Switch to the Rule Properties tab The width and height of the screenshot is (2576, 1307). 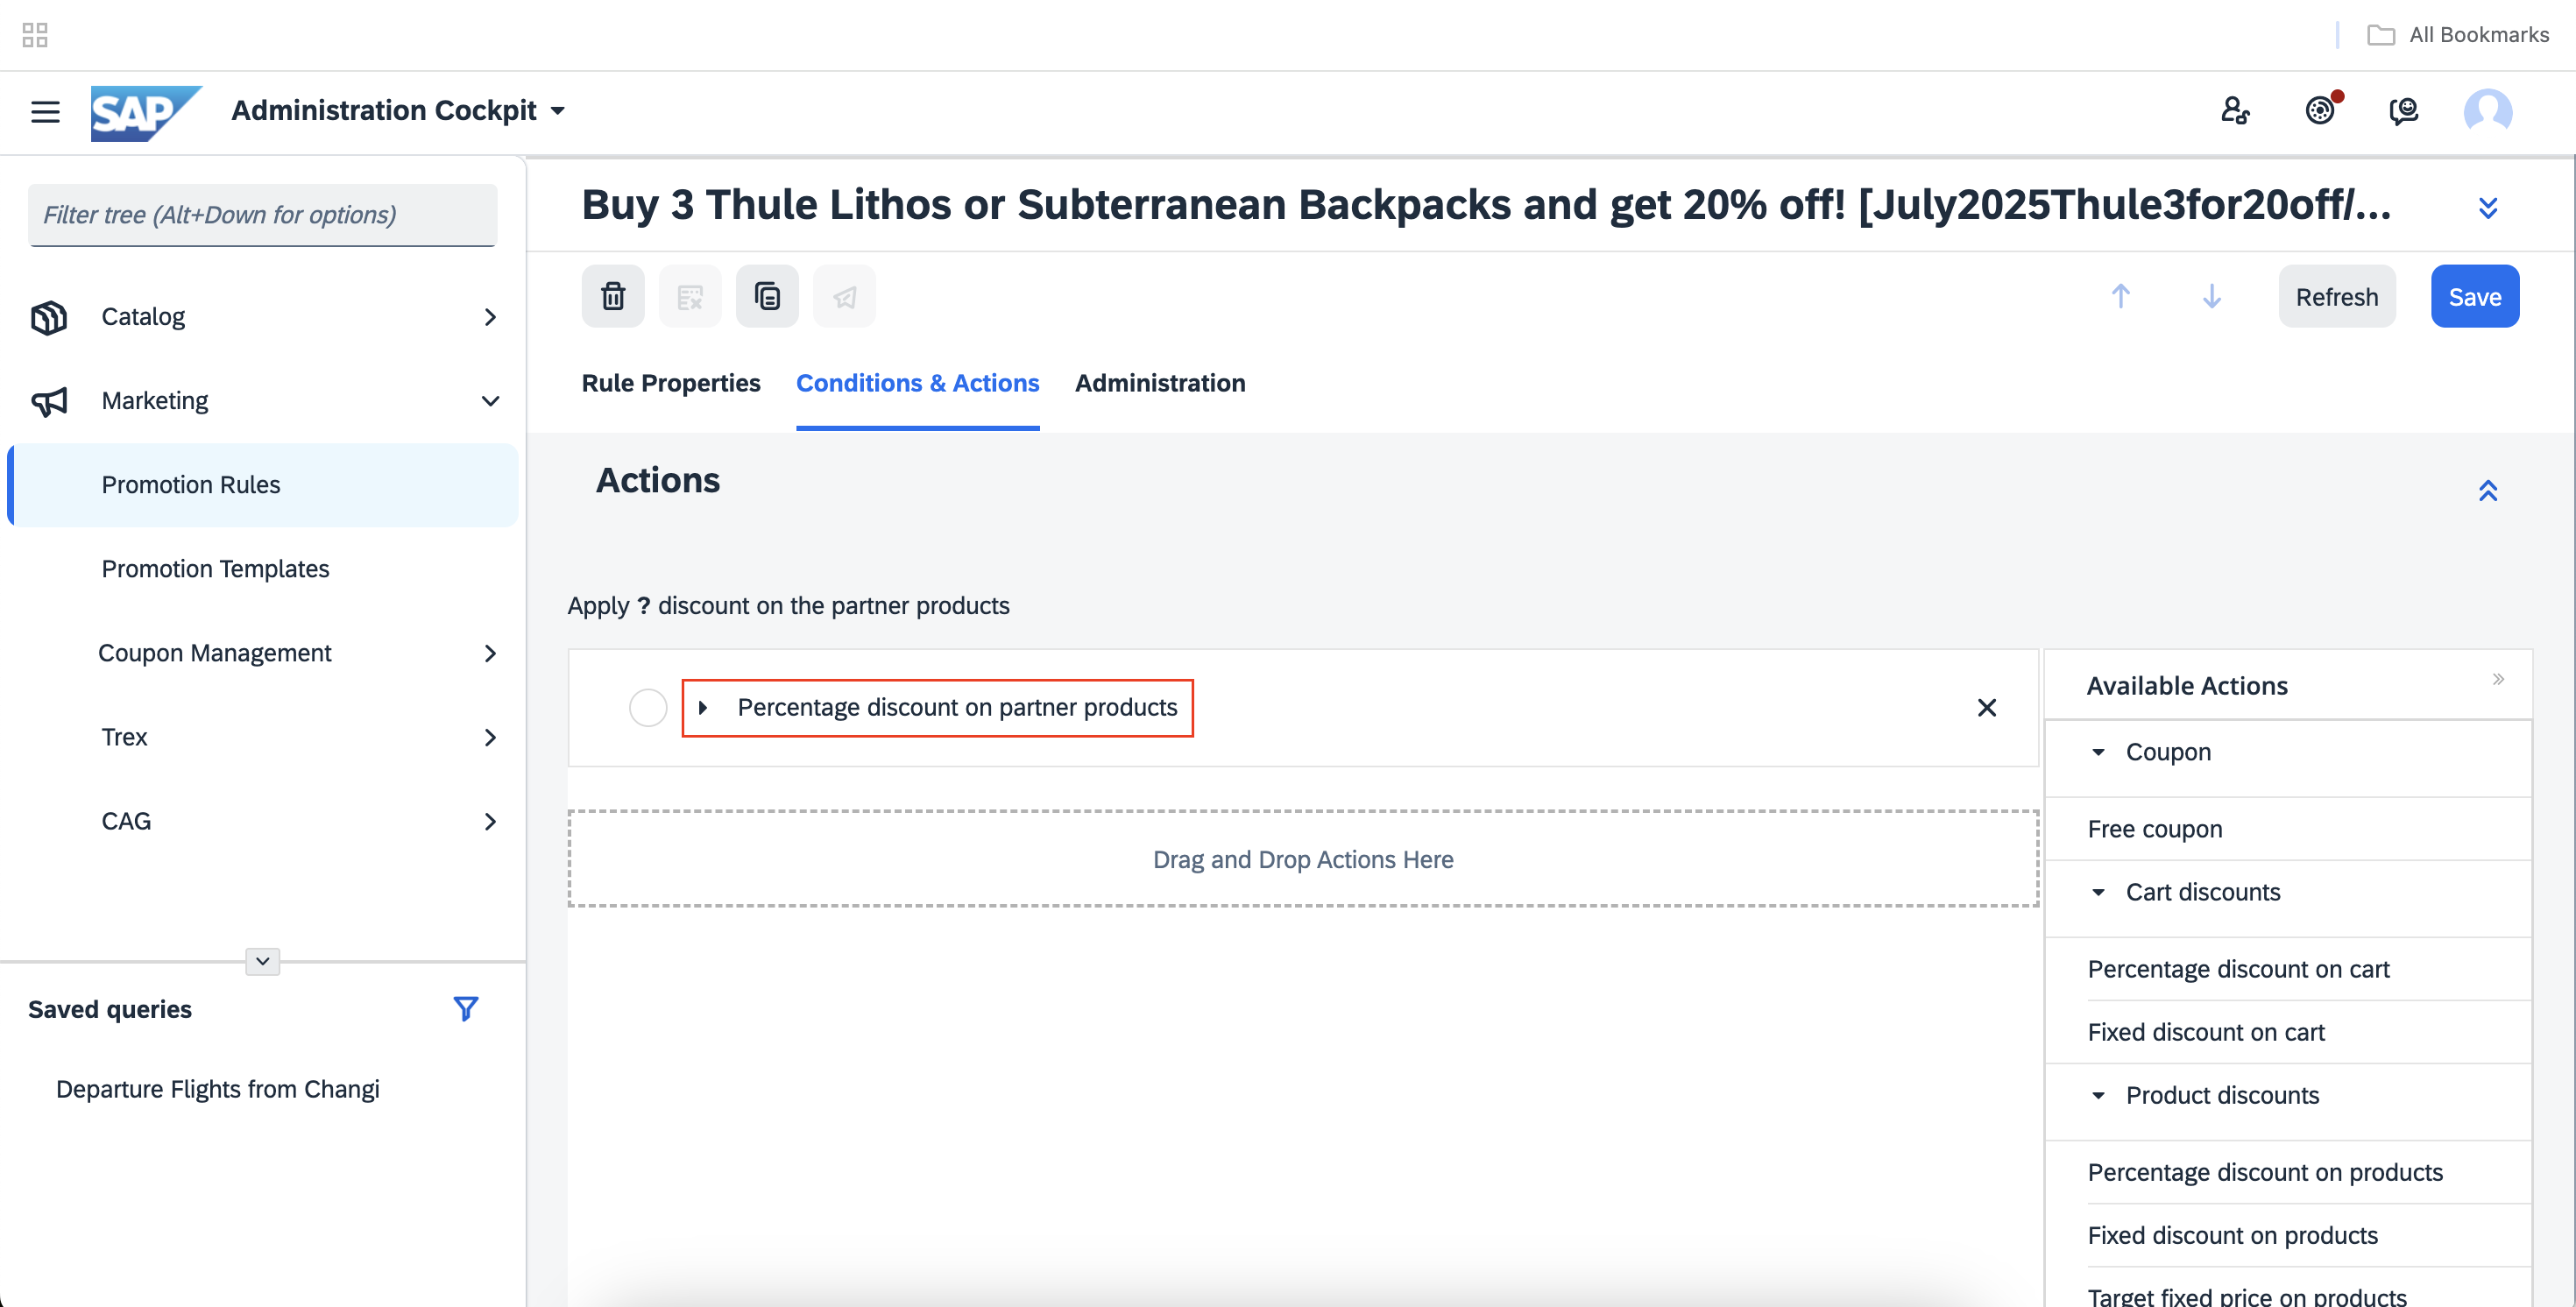(x=671, y=383)
